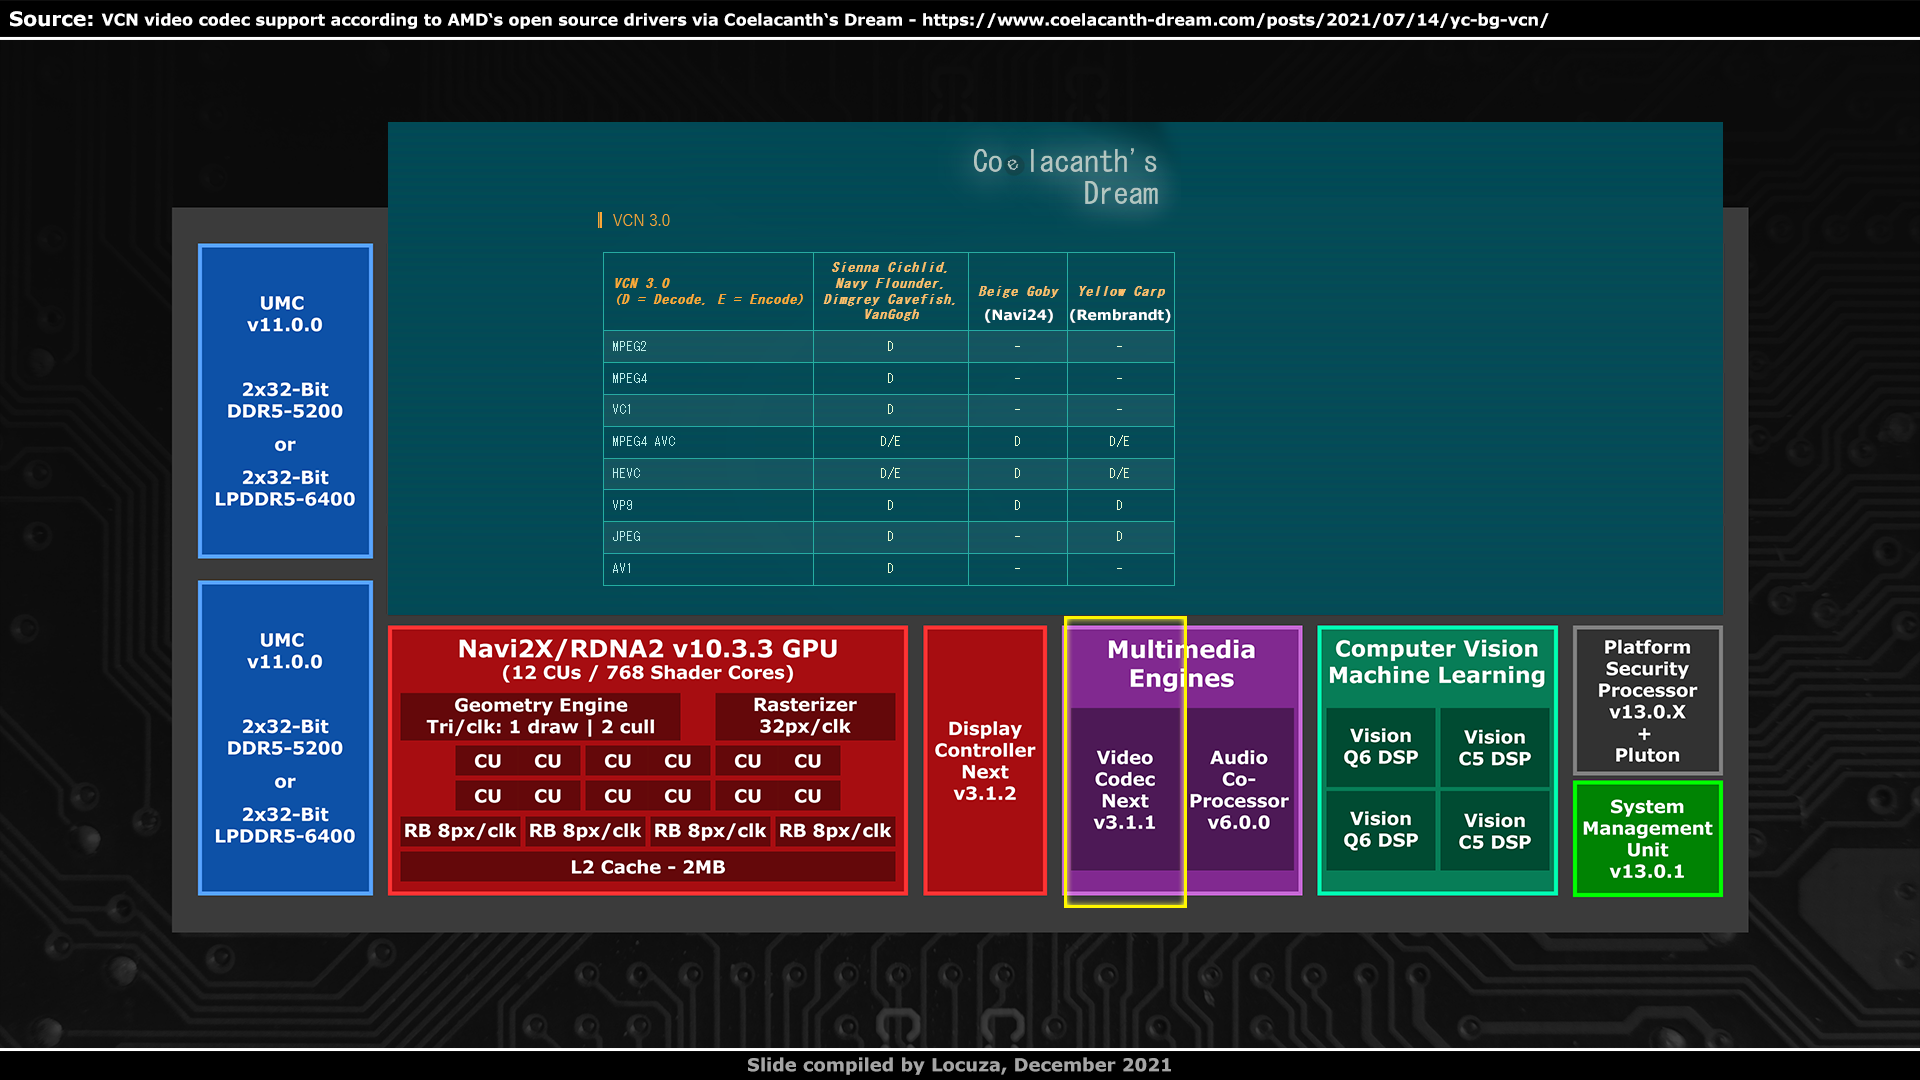
Task: Expand the Multimedia Engines section
Action: click(1181, 663)
